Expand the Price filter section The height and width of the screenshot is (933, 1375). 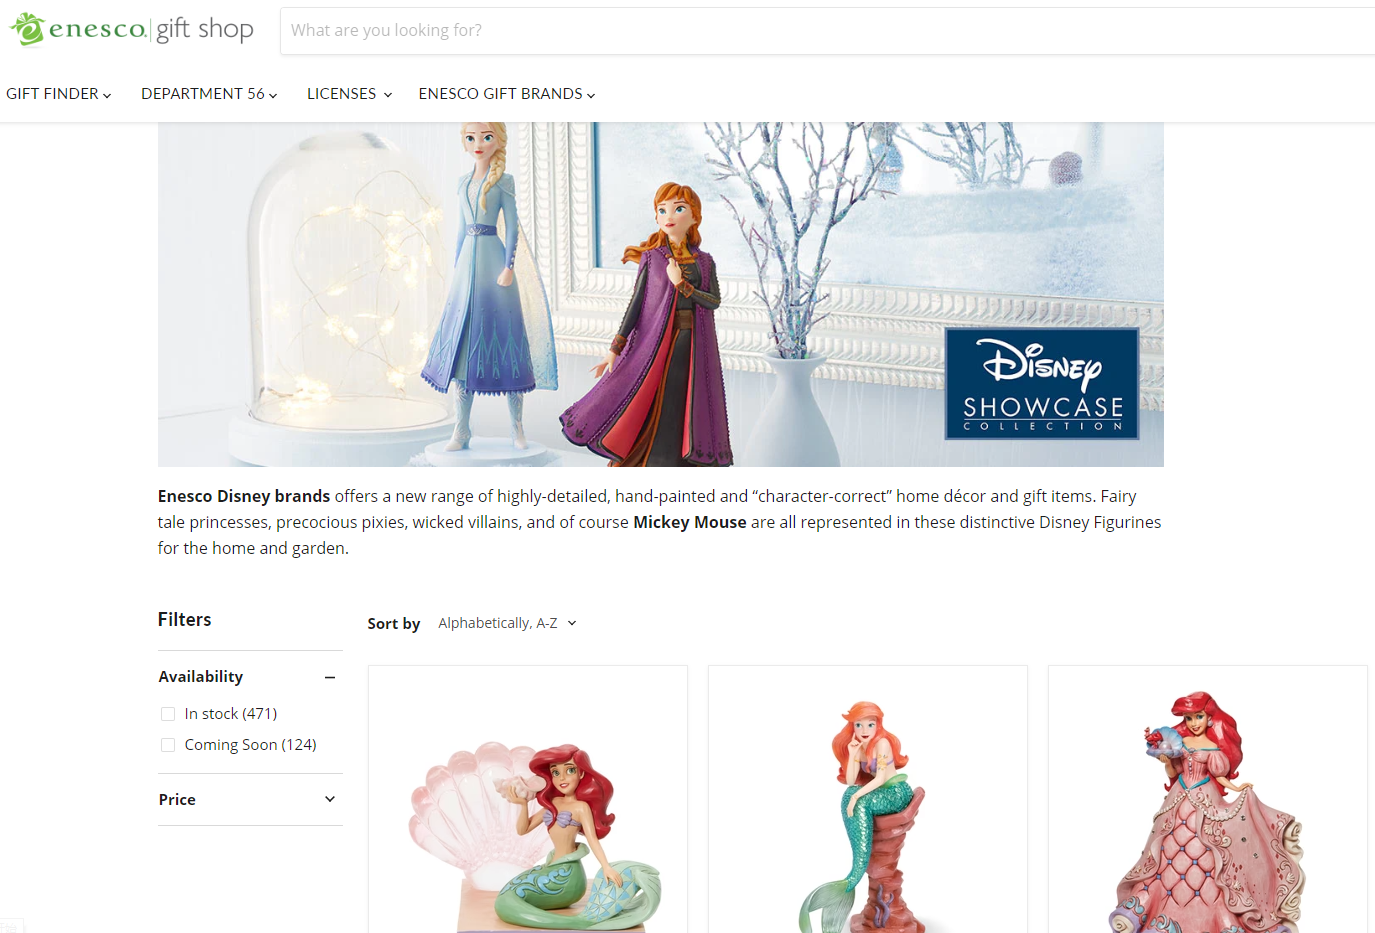pos(250,799)
